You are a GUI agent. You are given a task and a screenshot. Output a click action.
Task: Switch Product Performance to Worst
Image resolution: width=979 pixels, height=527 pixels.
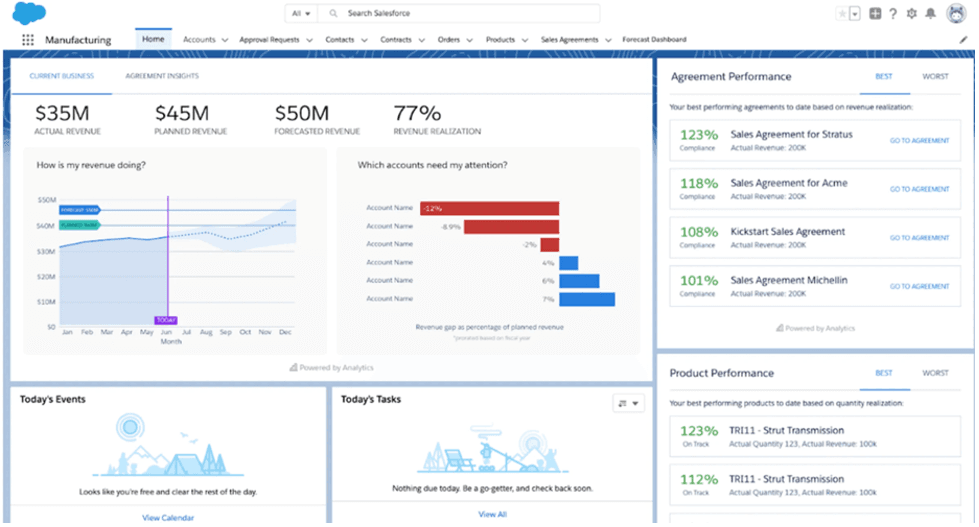(935, 373)
